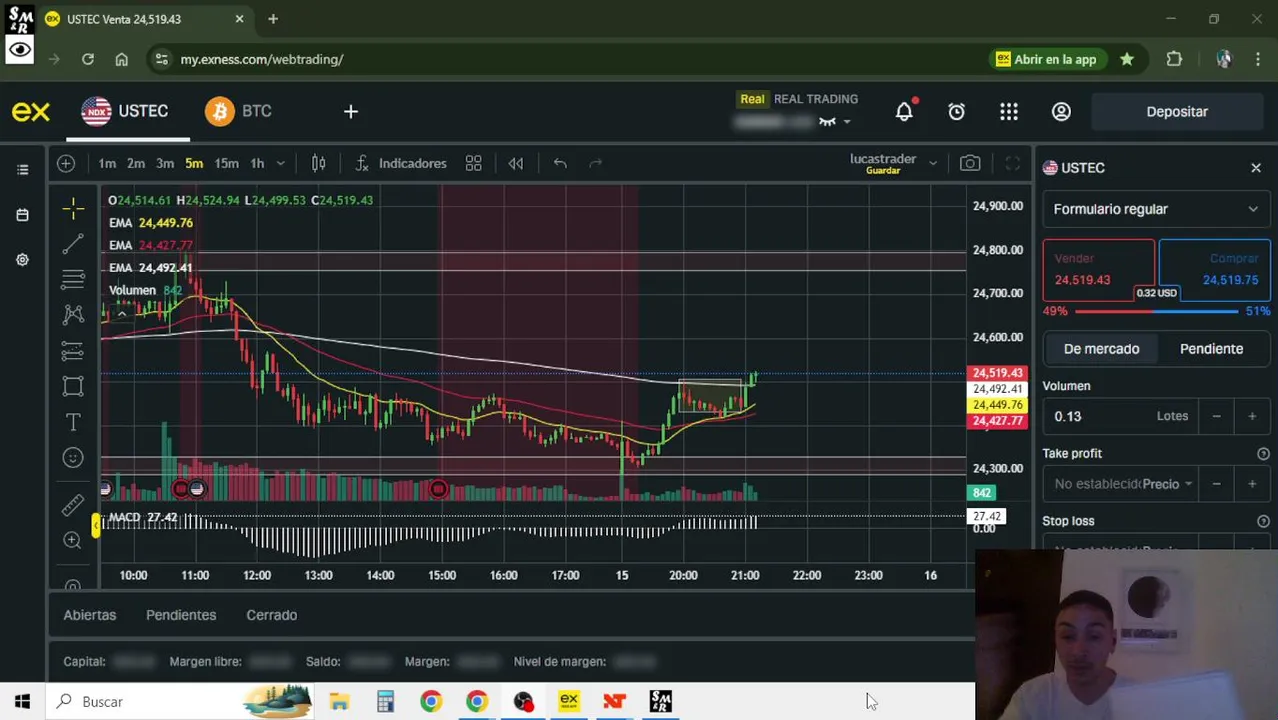Switch to the BTC instrument tab
The height and width of the screenshot is (720, 1278).
coord(238,111)
